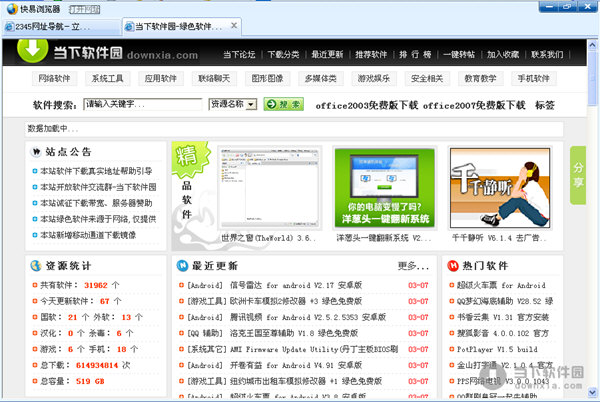Click the 标签 link beside search
This screenshot has height=402, width=600.
[x=545, y=105]
